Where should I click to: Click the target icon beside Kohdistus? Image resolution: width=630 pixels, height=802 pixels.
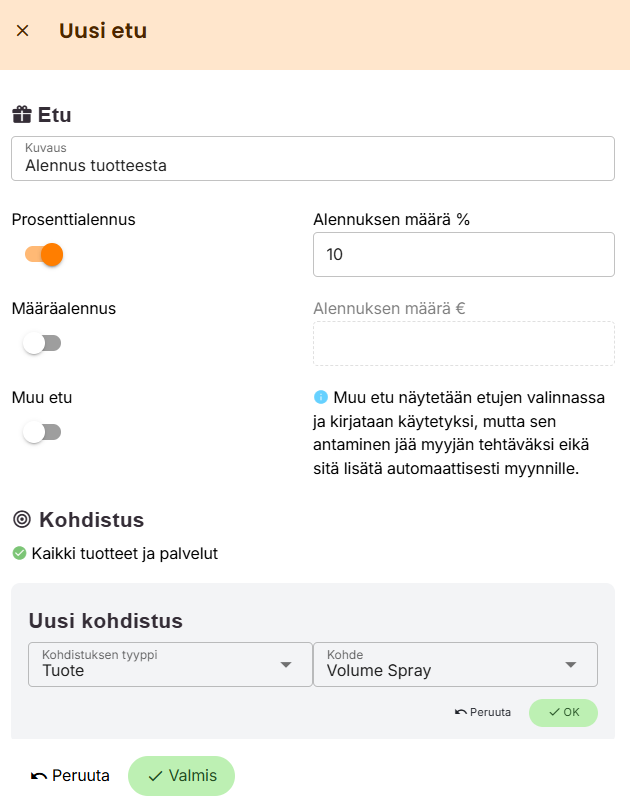click(22, 519)
